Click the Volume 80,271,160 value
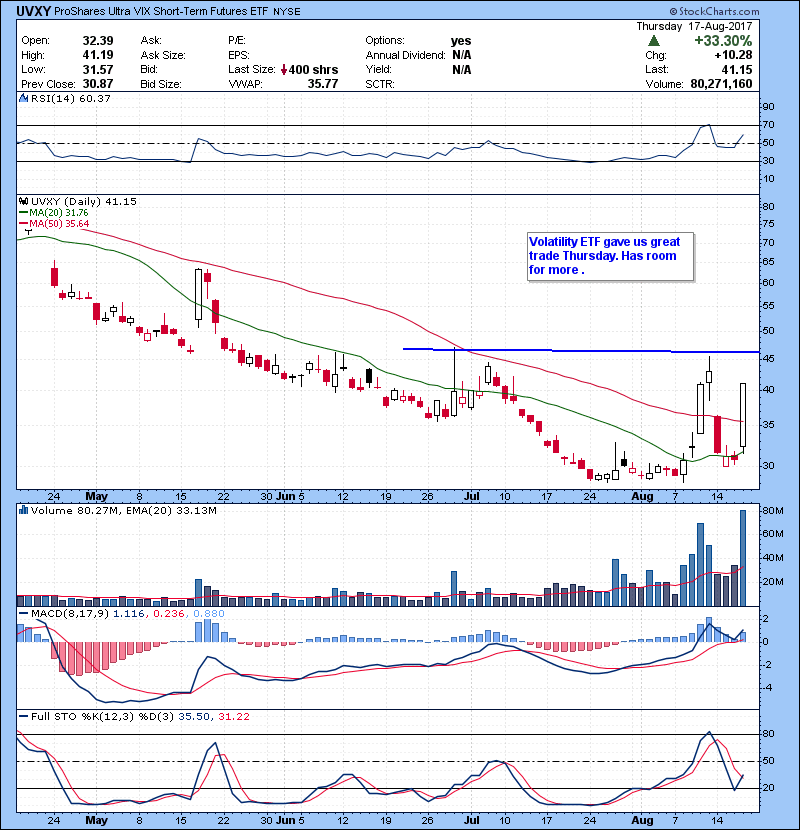800x830 pixels. pyautogui.click(x=721, y=84)
